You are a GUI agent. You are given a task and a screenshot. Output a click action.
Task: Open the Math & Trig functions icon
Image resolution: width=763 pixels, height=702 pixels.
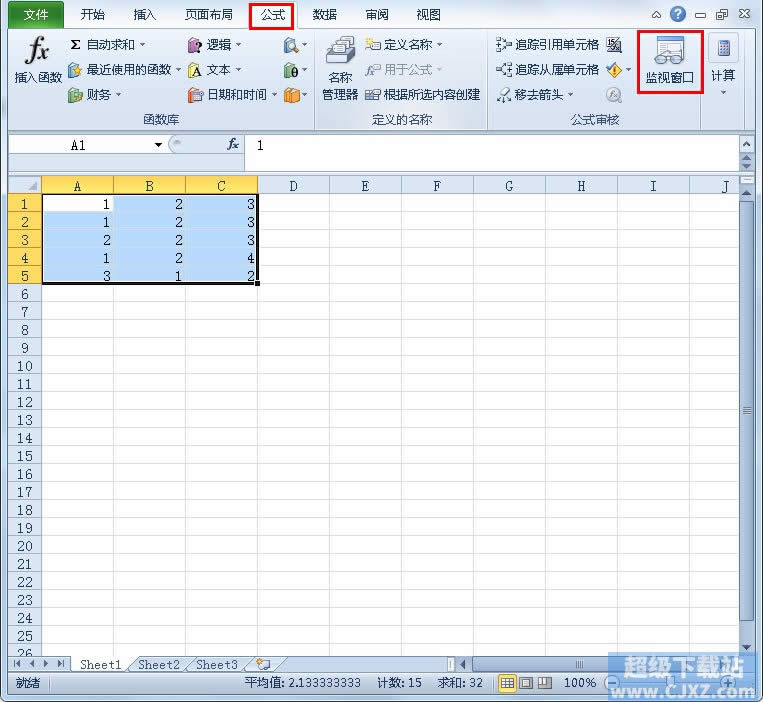[295, 71]
